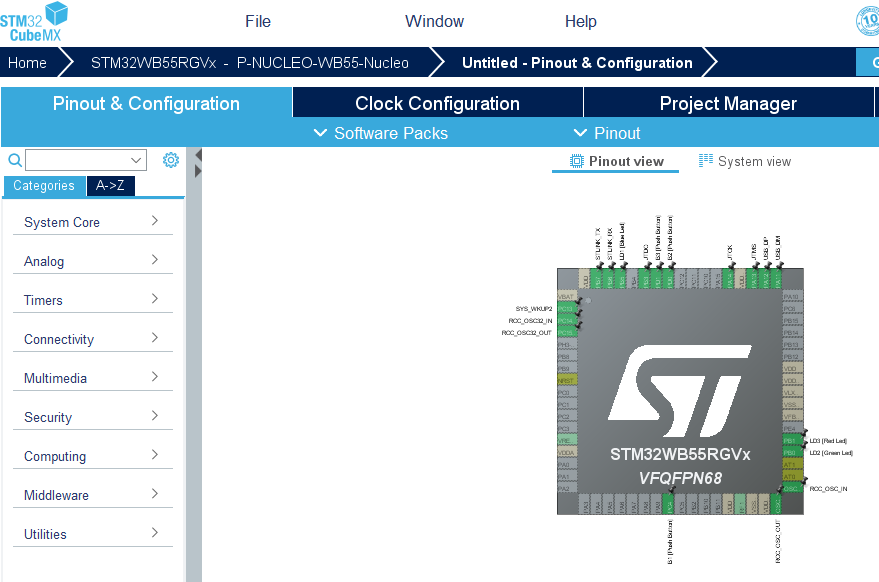
Task: Select the PC3 pin
Action: pos(567,429)
